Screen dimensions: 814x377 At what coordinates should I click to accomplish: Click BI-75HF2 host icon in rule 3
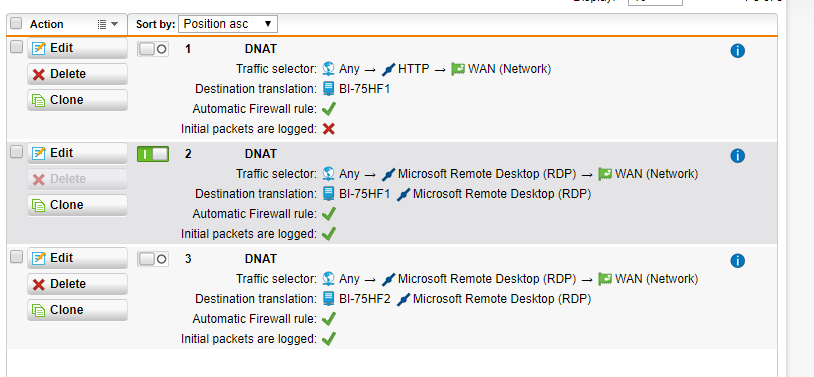click(328, 299)
